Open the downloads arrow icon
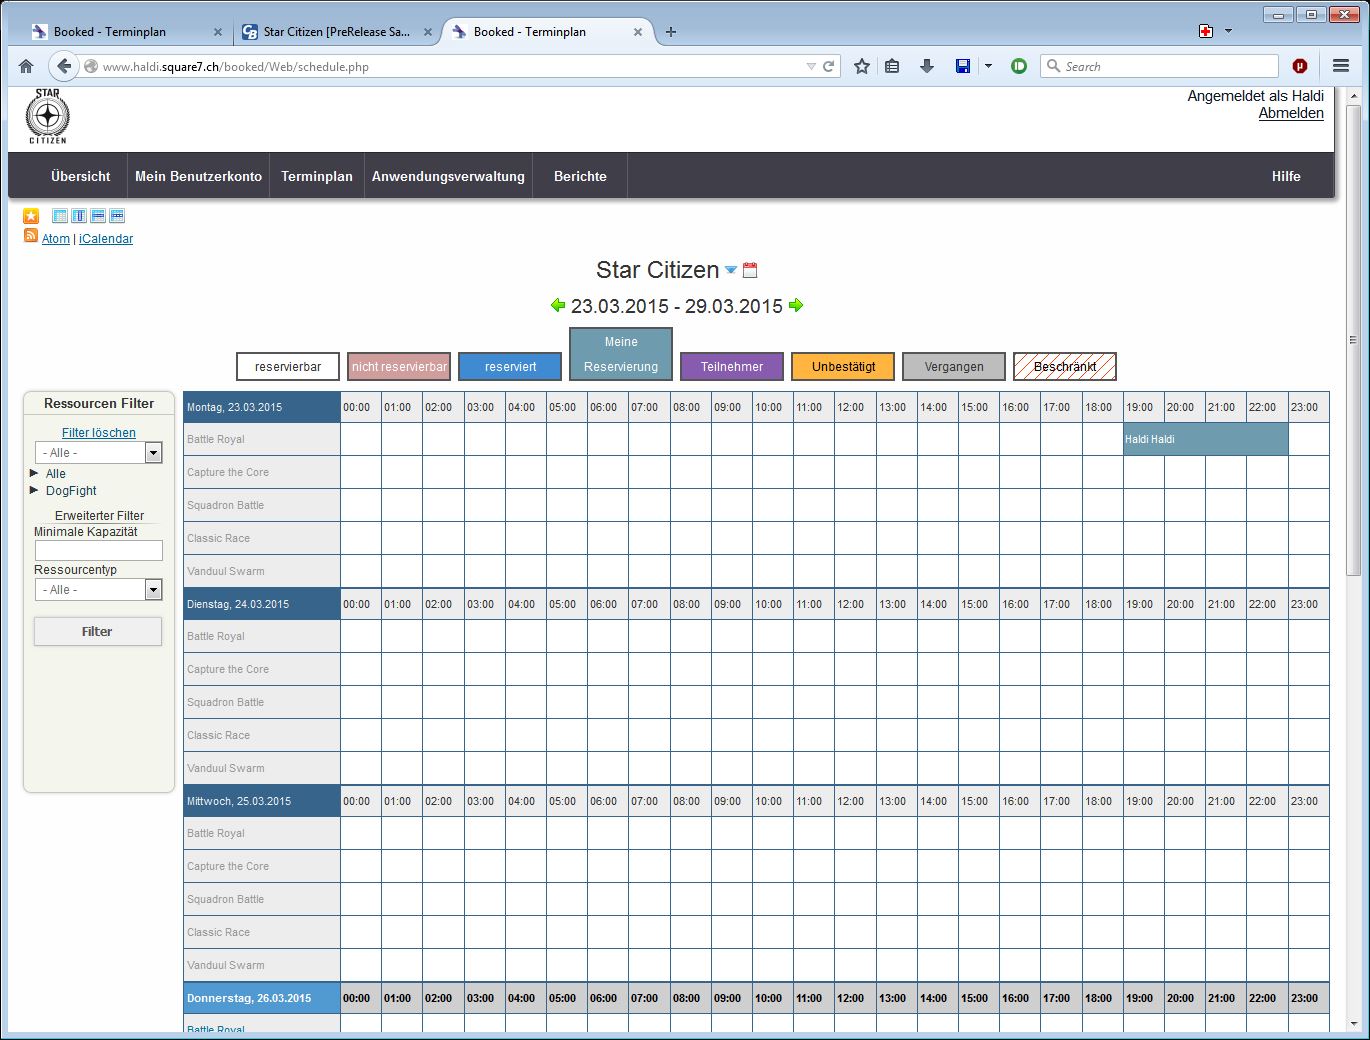This screenshot has width=1370, height=1040. [x=927, y=66]
